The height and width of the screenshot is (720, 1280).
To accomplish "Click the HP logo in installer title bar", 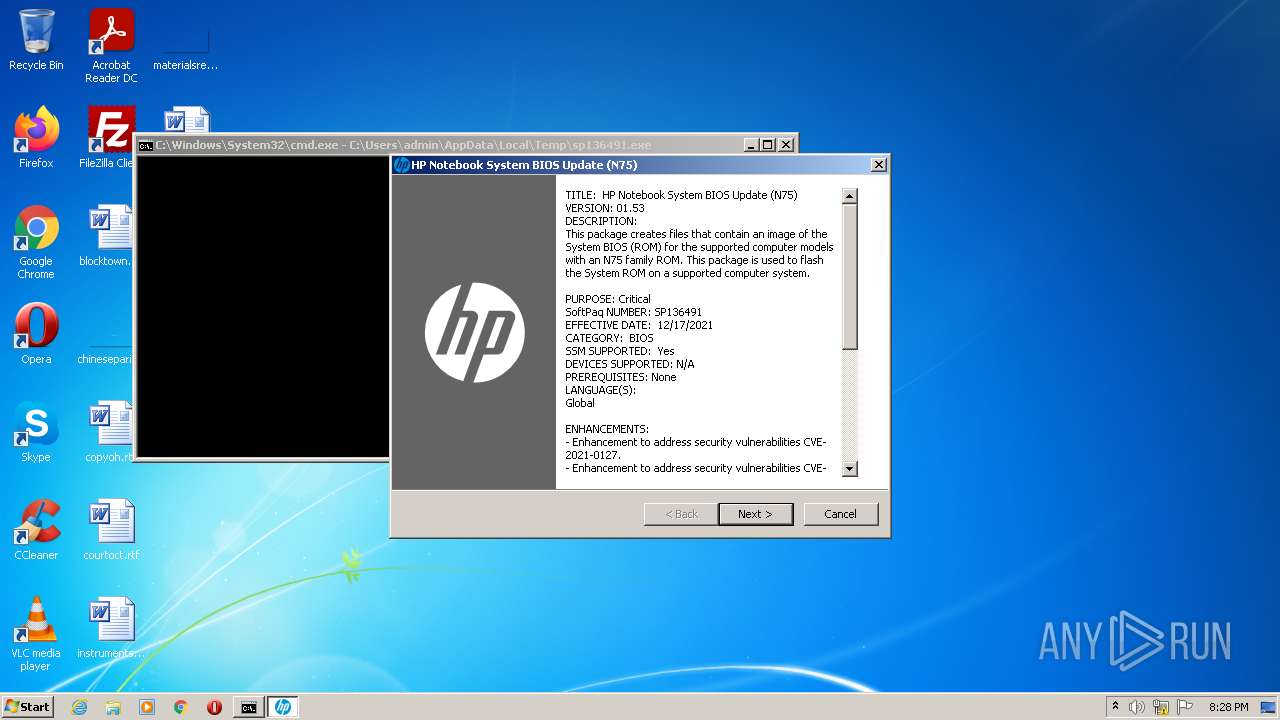I will click(401, 165).
